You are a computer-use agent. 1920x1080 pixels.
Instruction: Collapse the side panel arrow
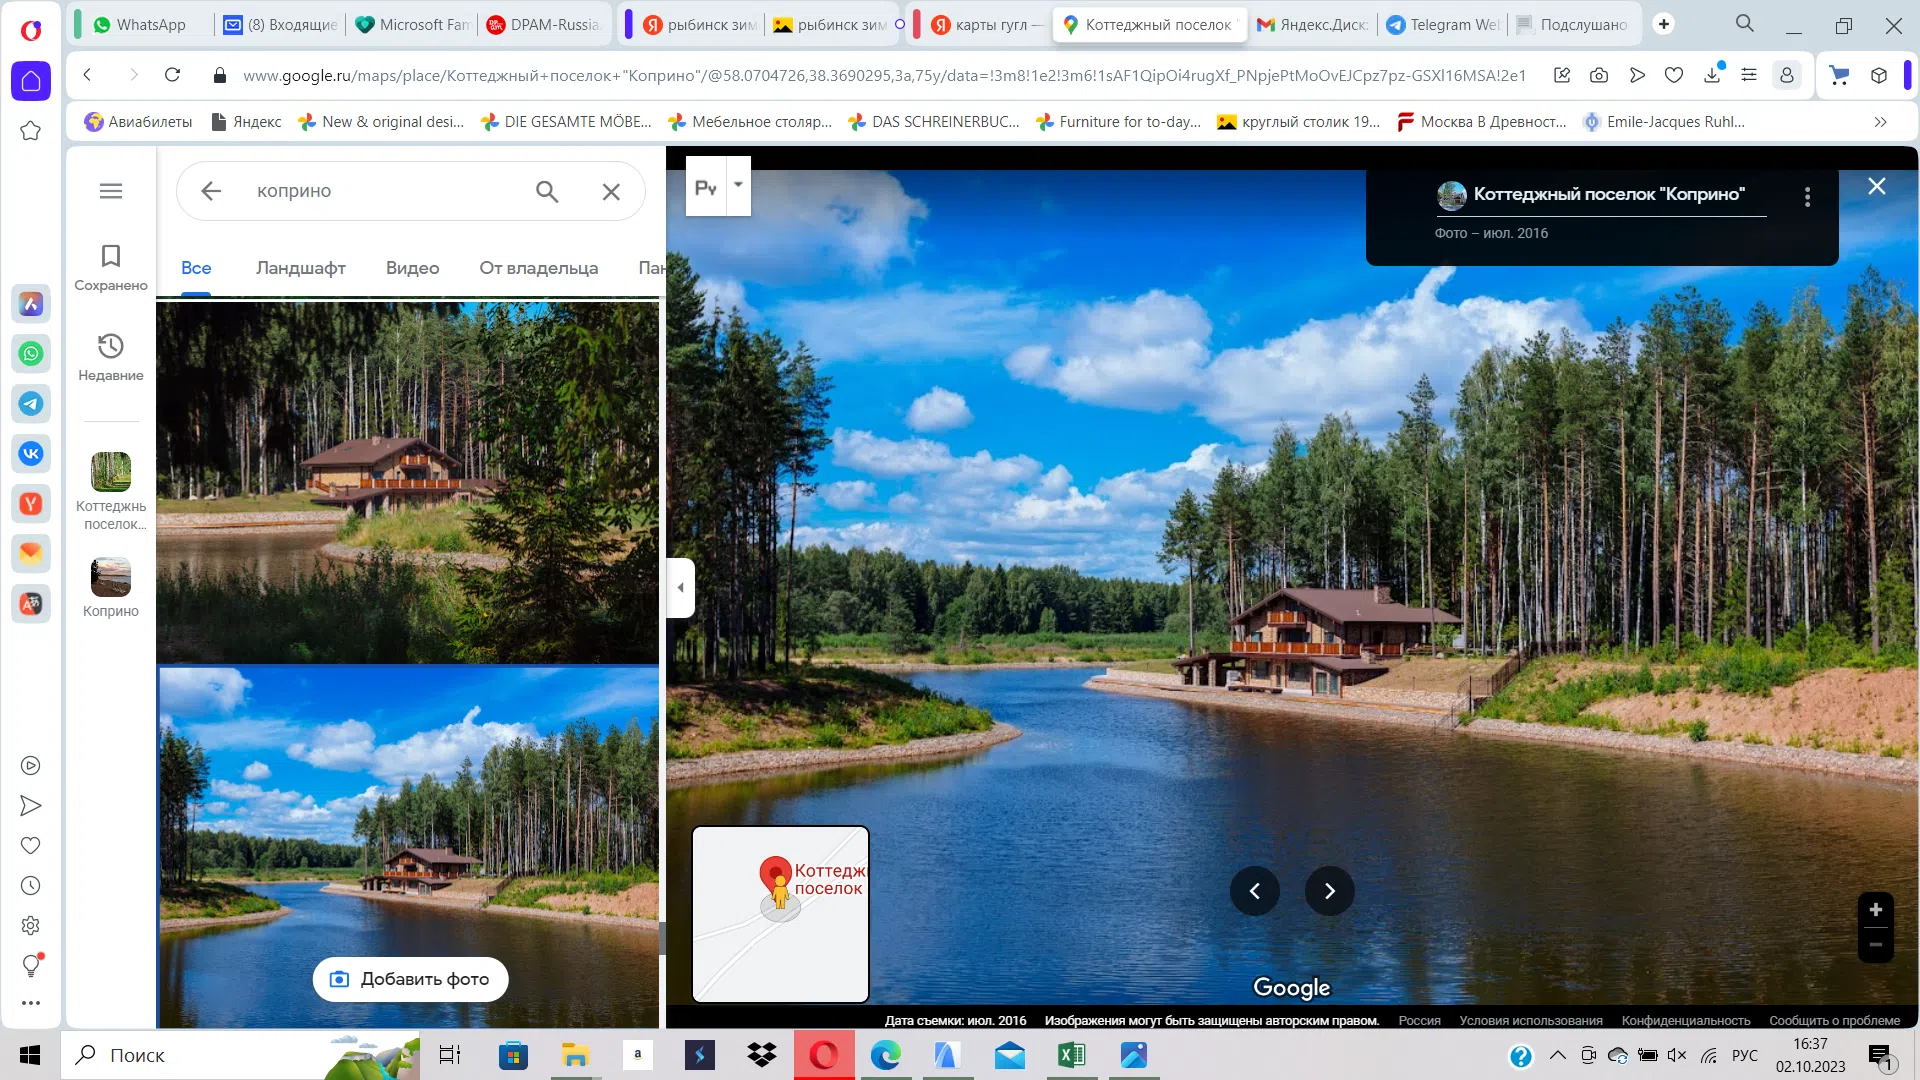[x=681, y=588]
